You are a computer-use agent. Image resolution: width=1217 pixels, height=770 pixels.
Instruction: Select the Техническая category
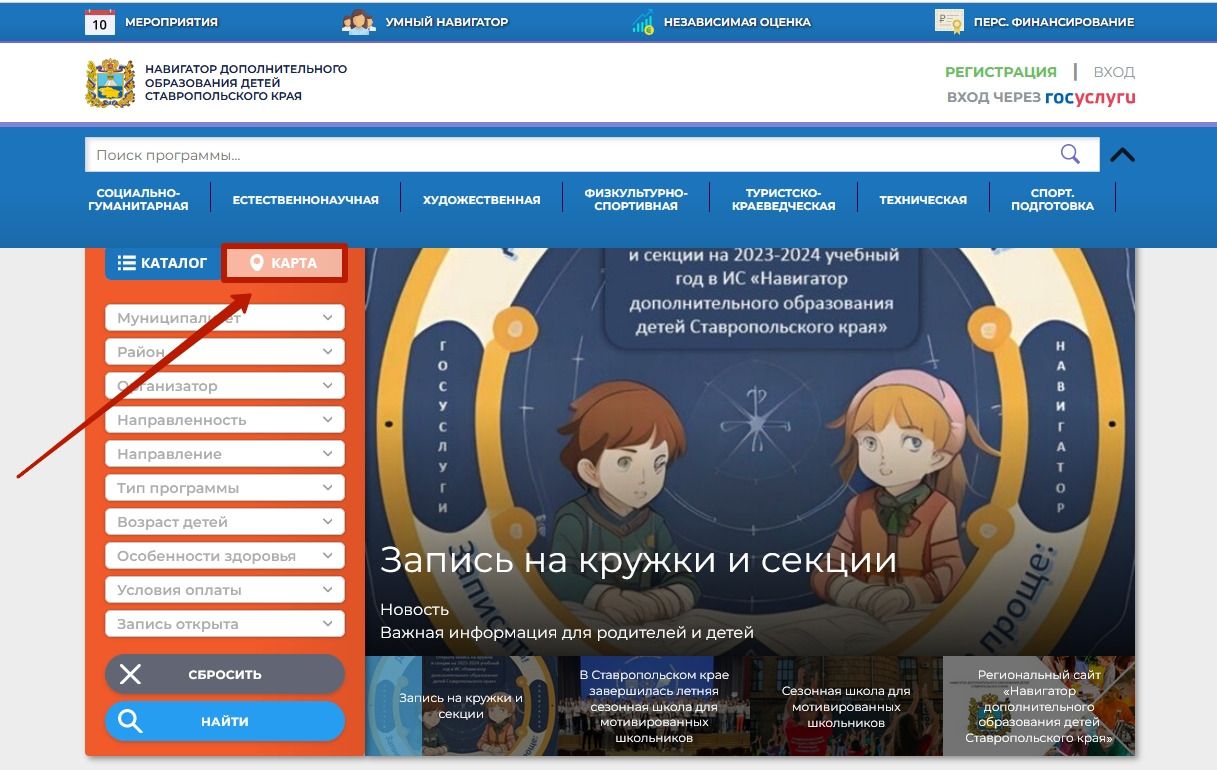(x=922, y=200)
